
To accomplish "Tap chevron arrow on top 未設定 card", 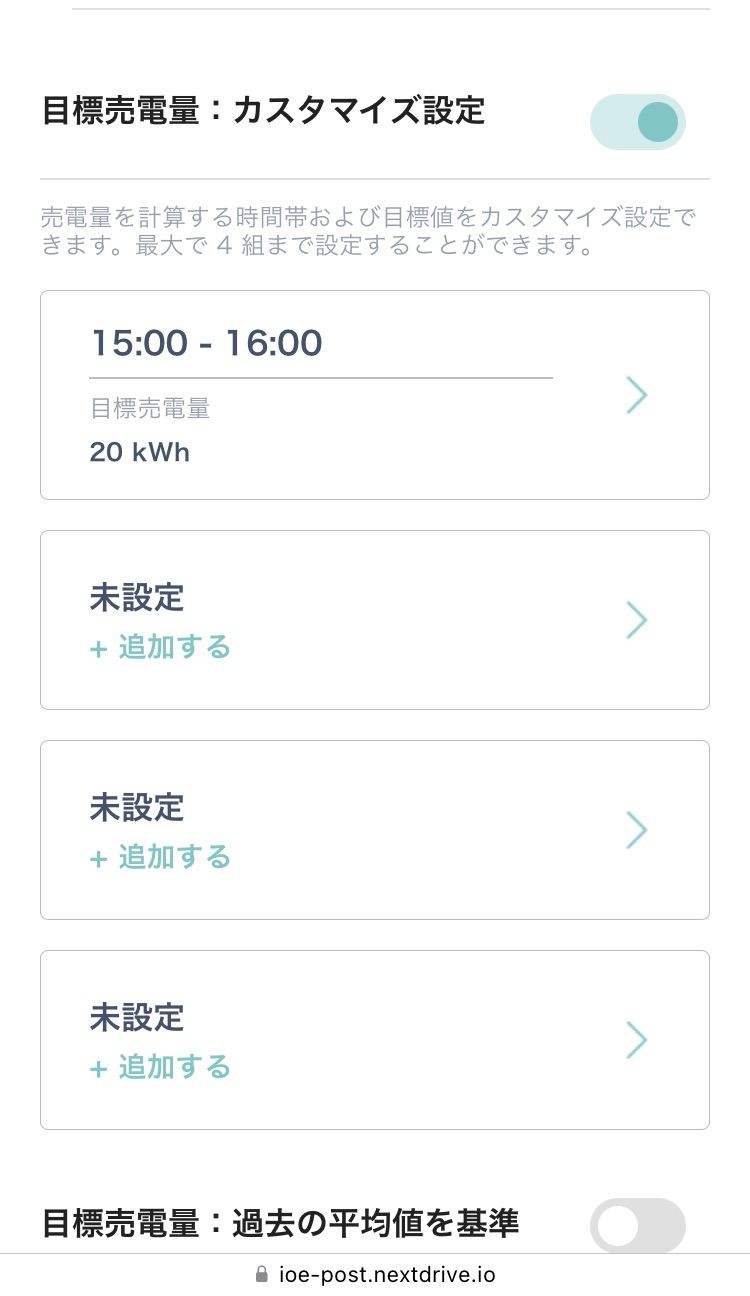I will click(x=637, y=620).
